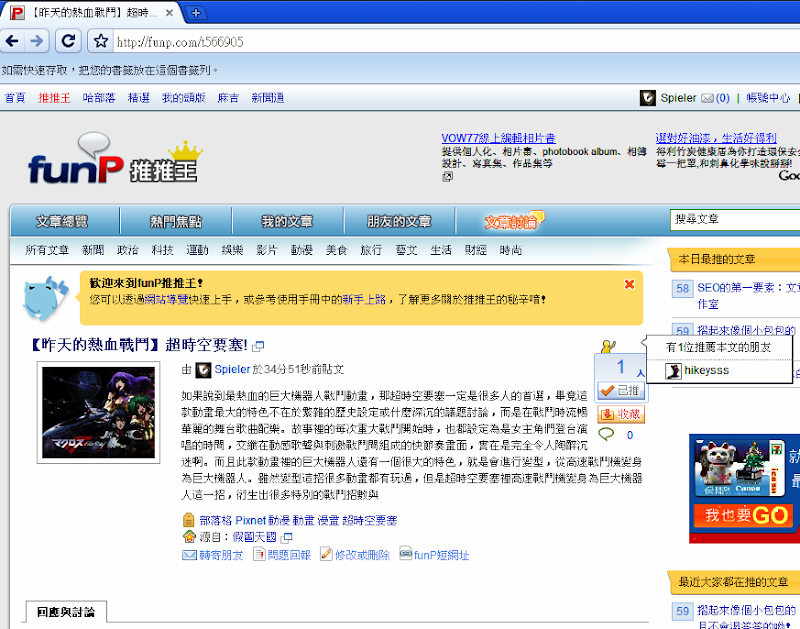Click the 新手上路 link in welcome banner
The image size is (800, 629).
364,299
